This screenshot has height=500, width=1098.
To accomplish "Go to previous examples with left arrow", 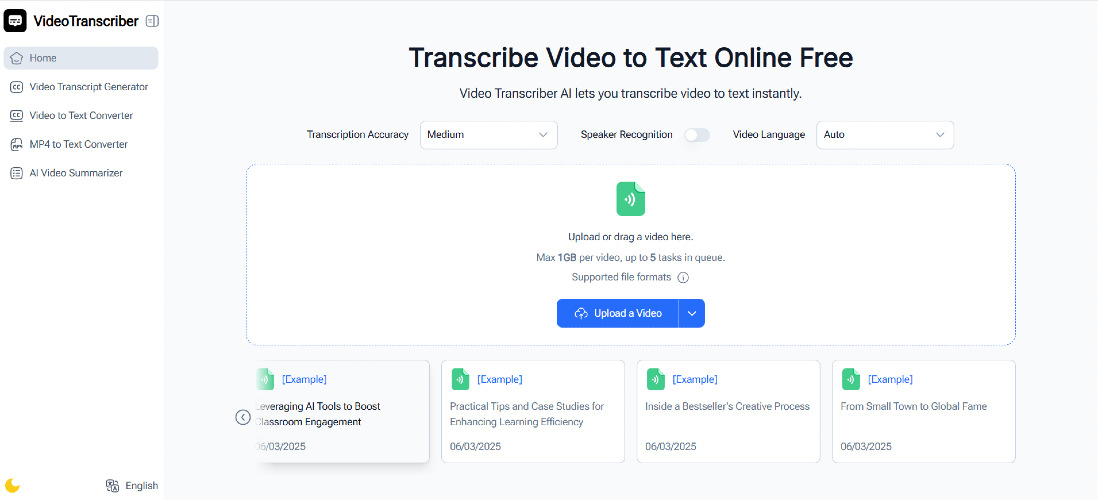I will [243, 417].
